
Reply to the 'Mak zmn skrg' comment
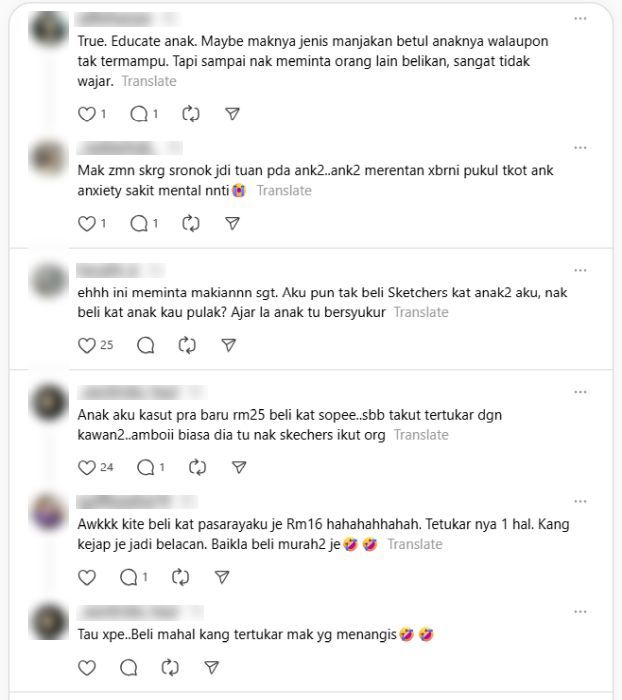[139, 223]
